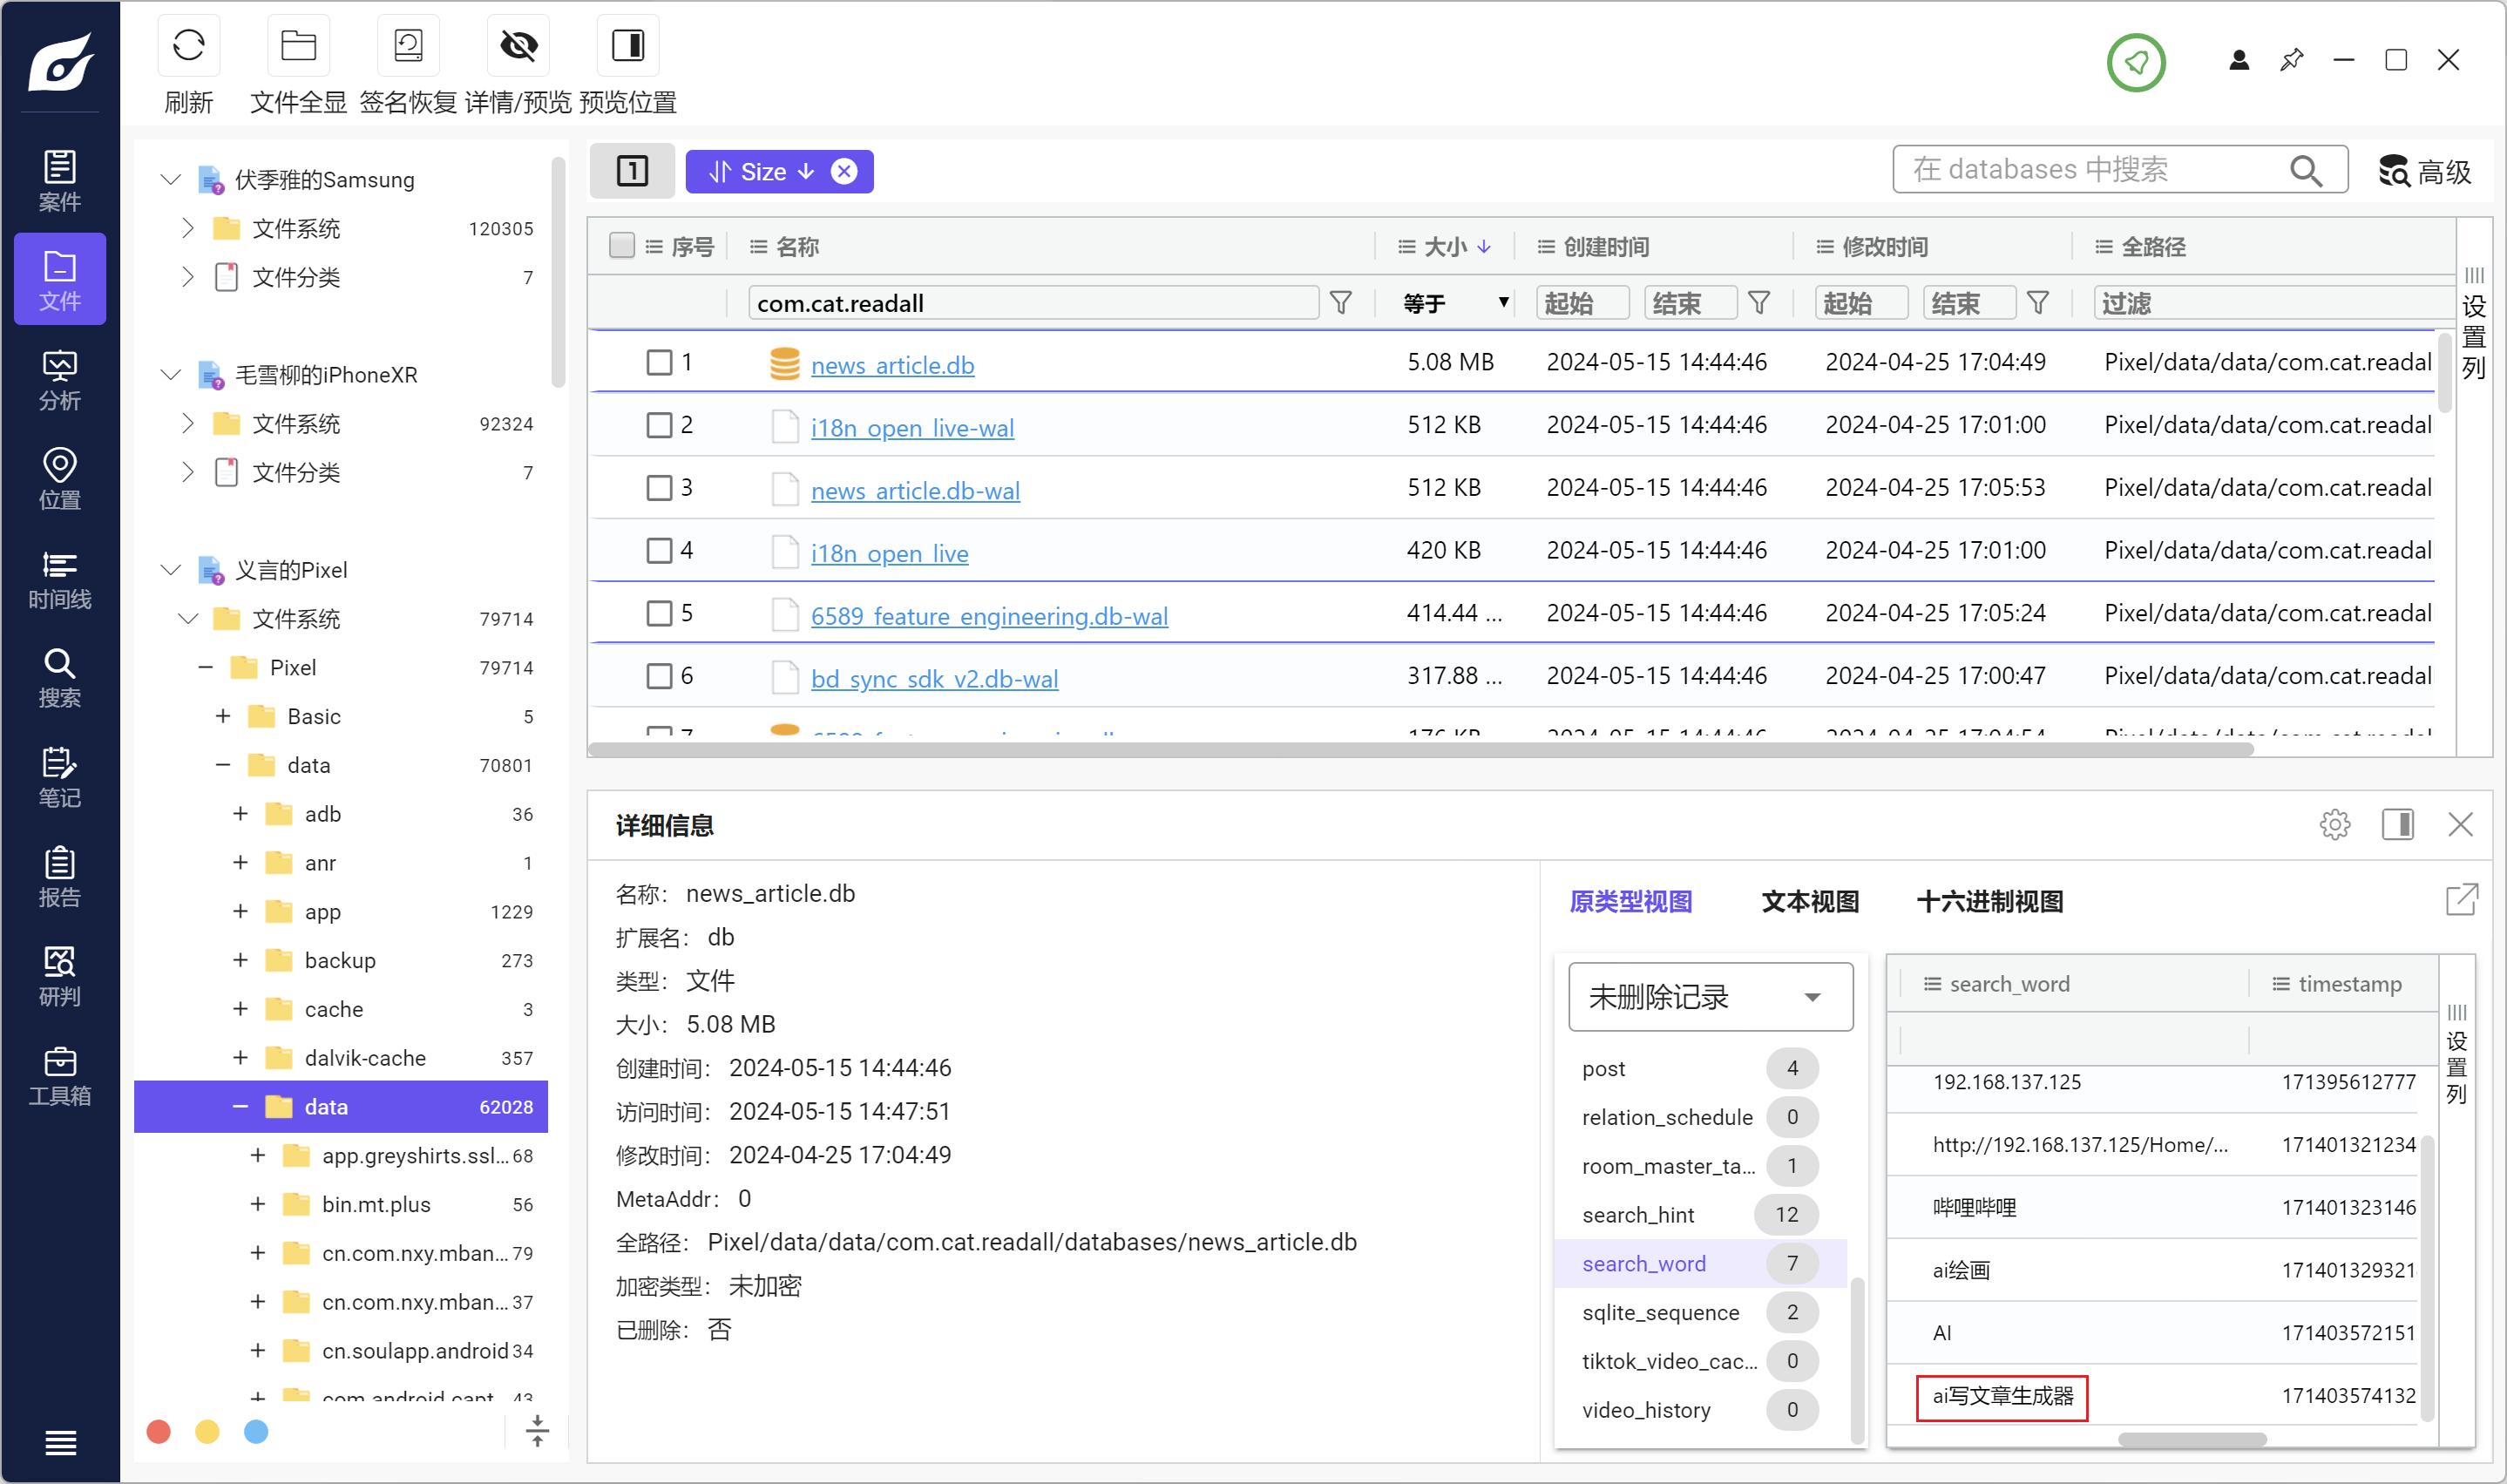2507x1484 pixels.
Task: Click the user account icon
Action: 2239,60
